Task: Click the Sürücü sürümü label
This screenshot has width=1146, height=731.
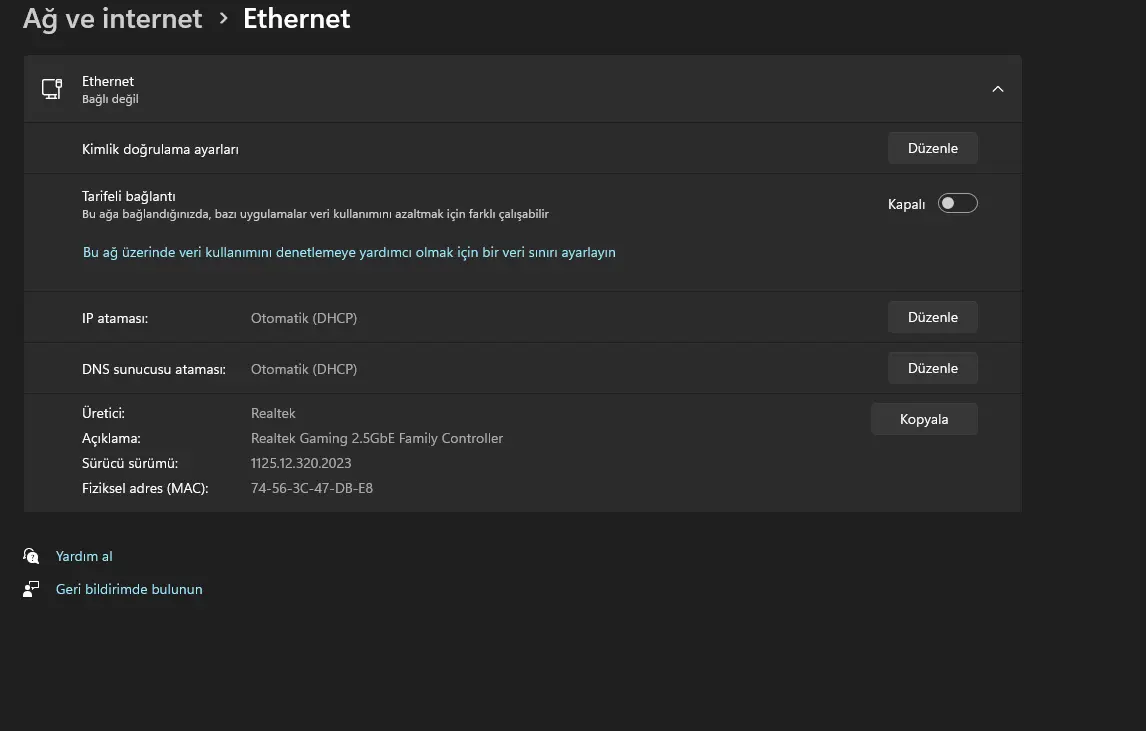Action: pos(130,463)
